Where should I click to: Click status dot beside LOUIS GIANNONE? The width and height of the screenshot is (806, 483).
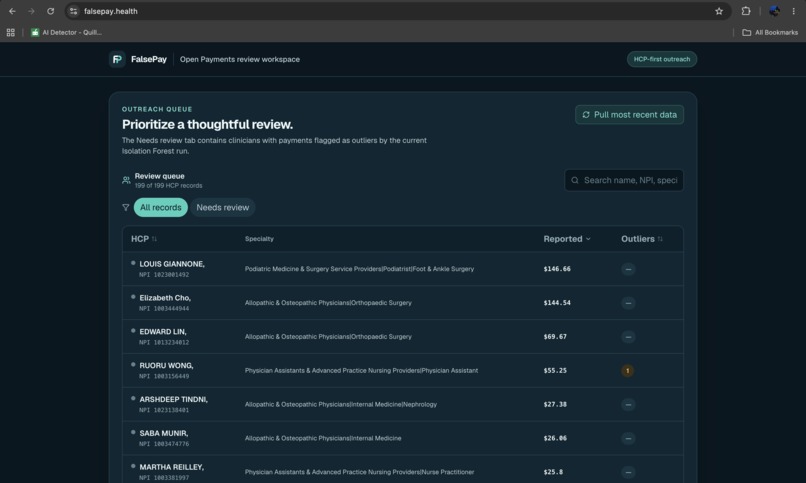(133, 263)
